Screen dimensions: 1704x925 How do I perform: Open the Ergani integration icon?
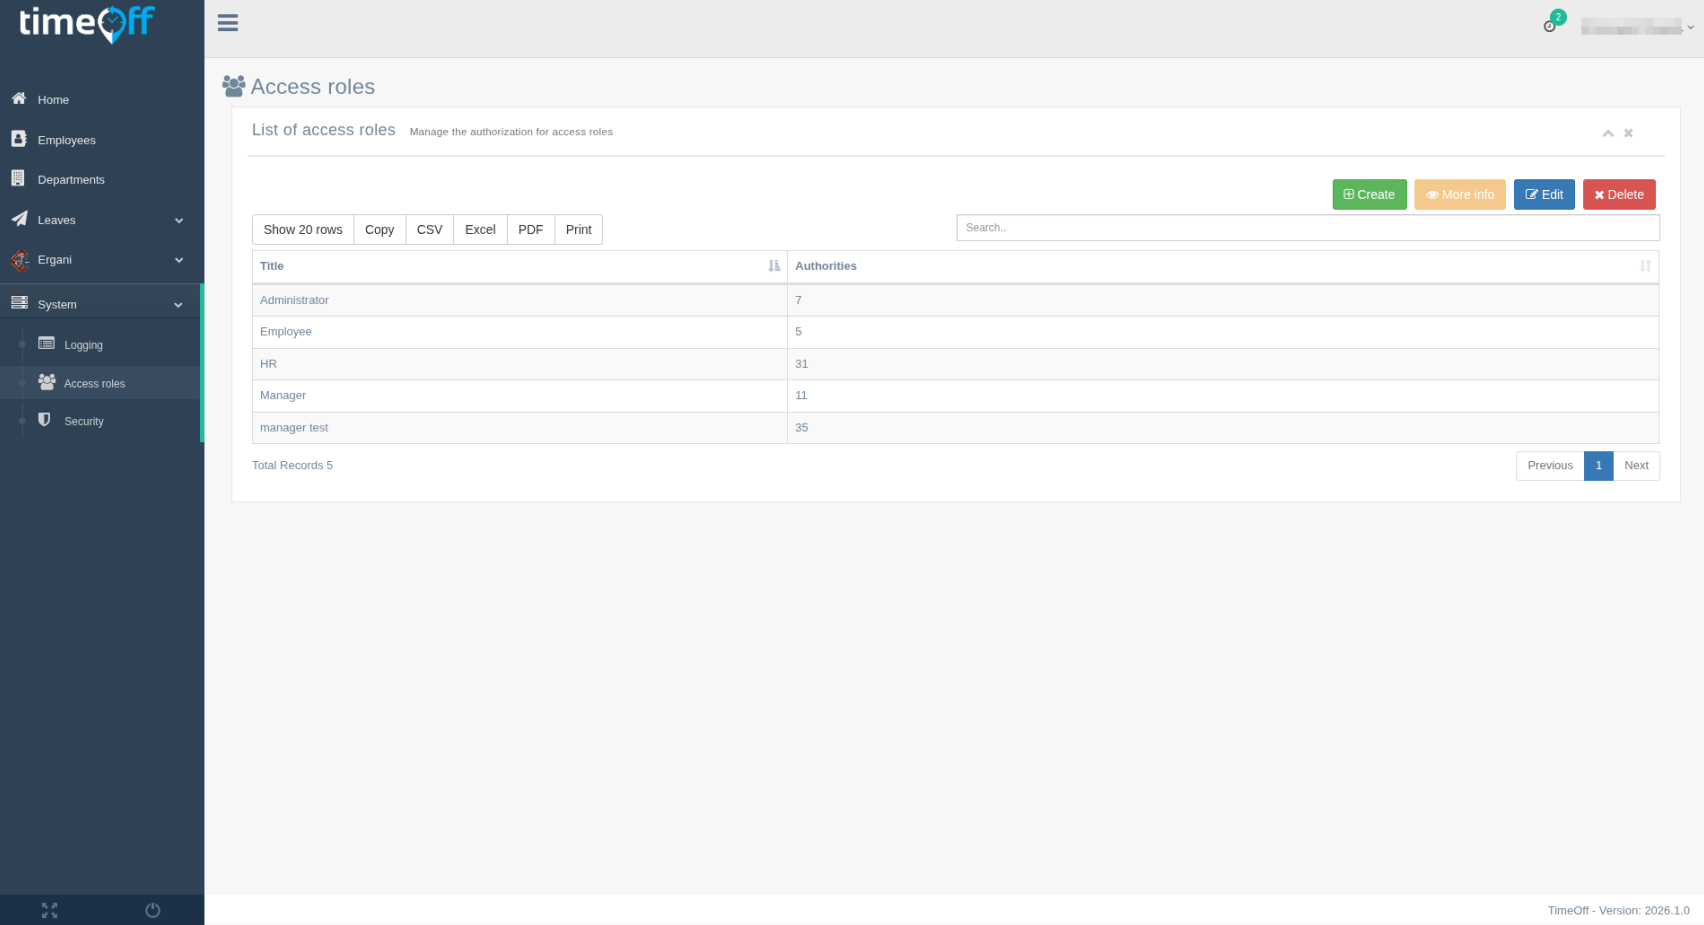(x=18, y=259)
